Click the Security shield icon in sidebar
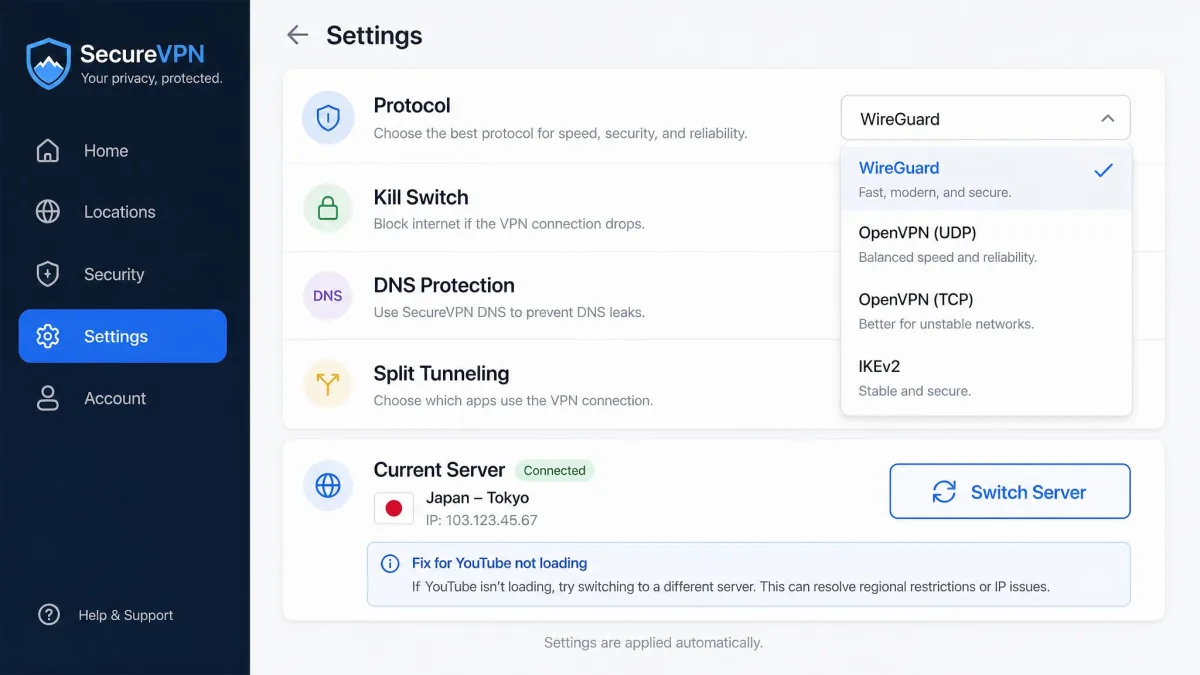 pos(47,274)
